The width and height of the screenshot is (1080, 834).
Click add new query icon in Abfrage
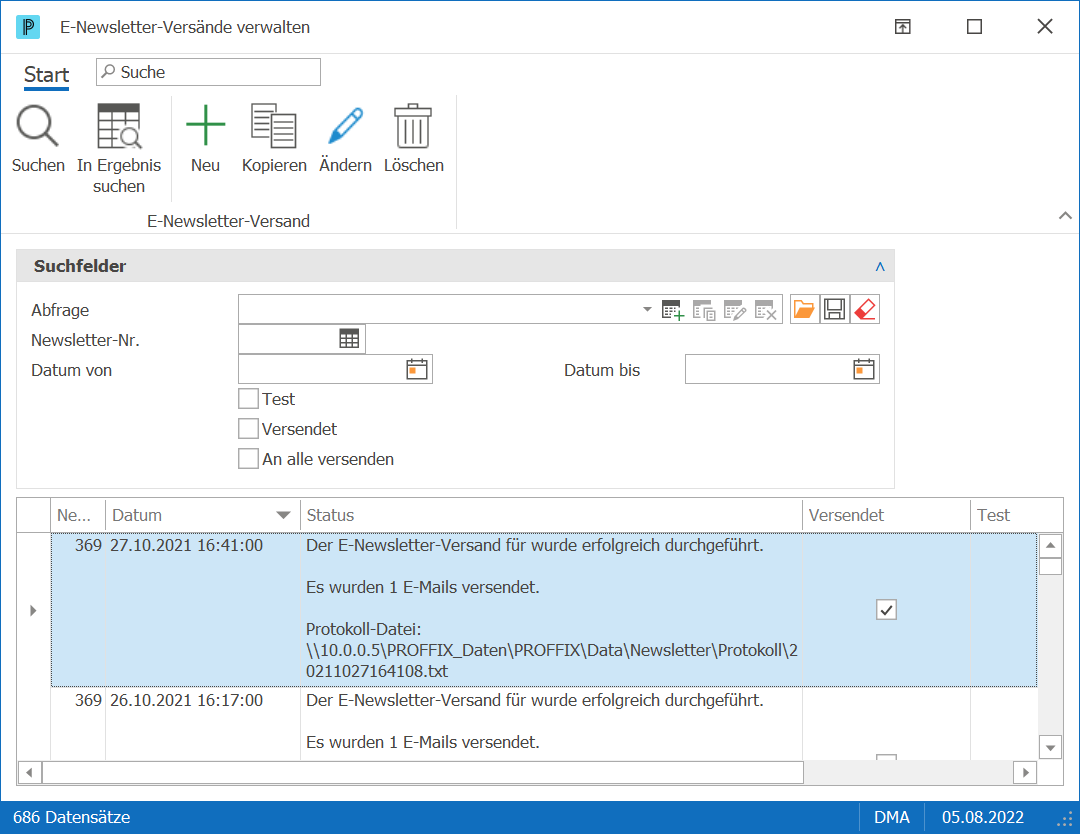(x=672, y=310)
